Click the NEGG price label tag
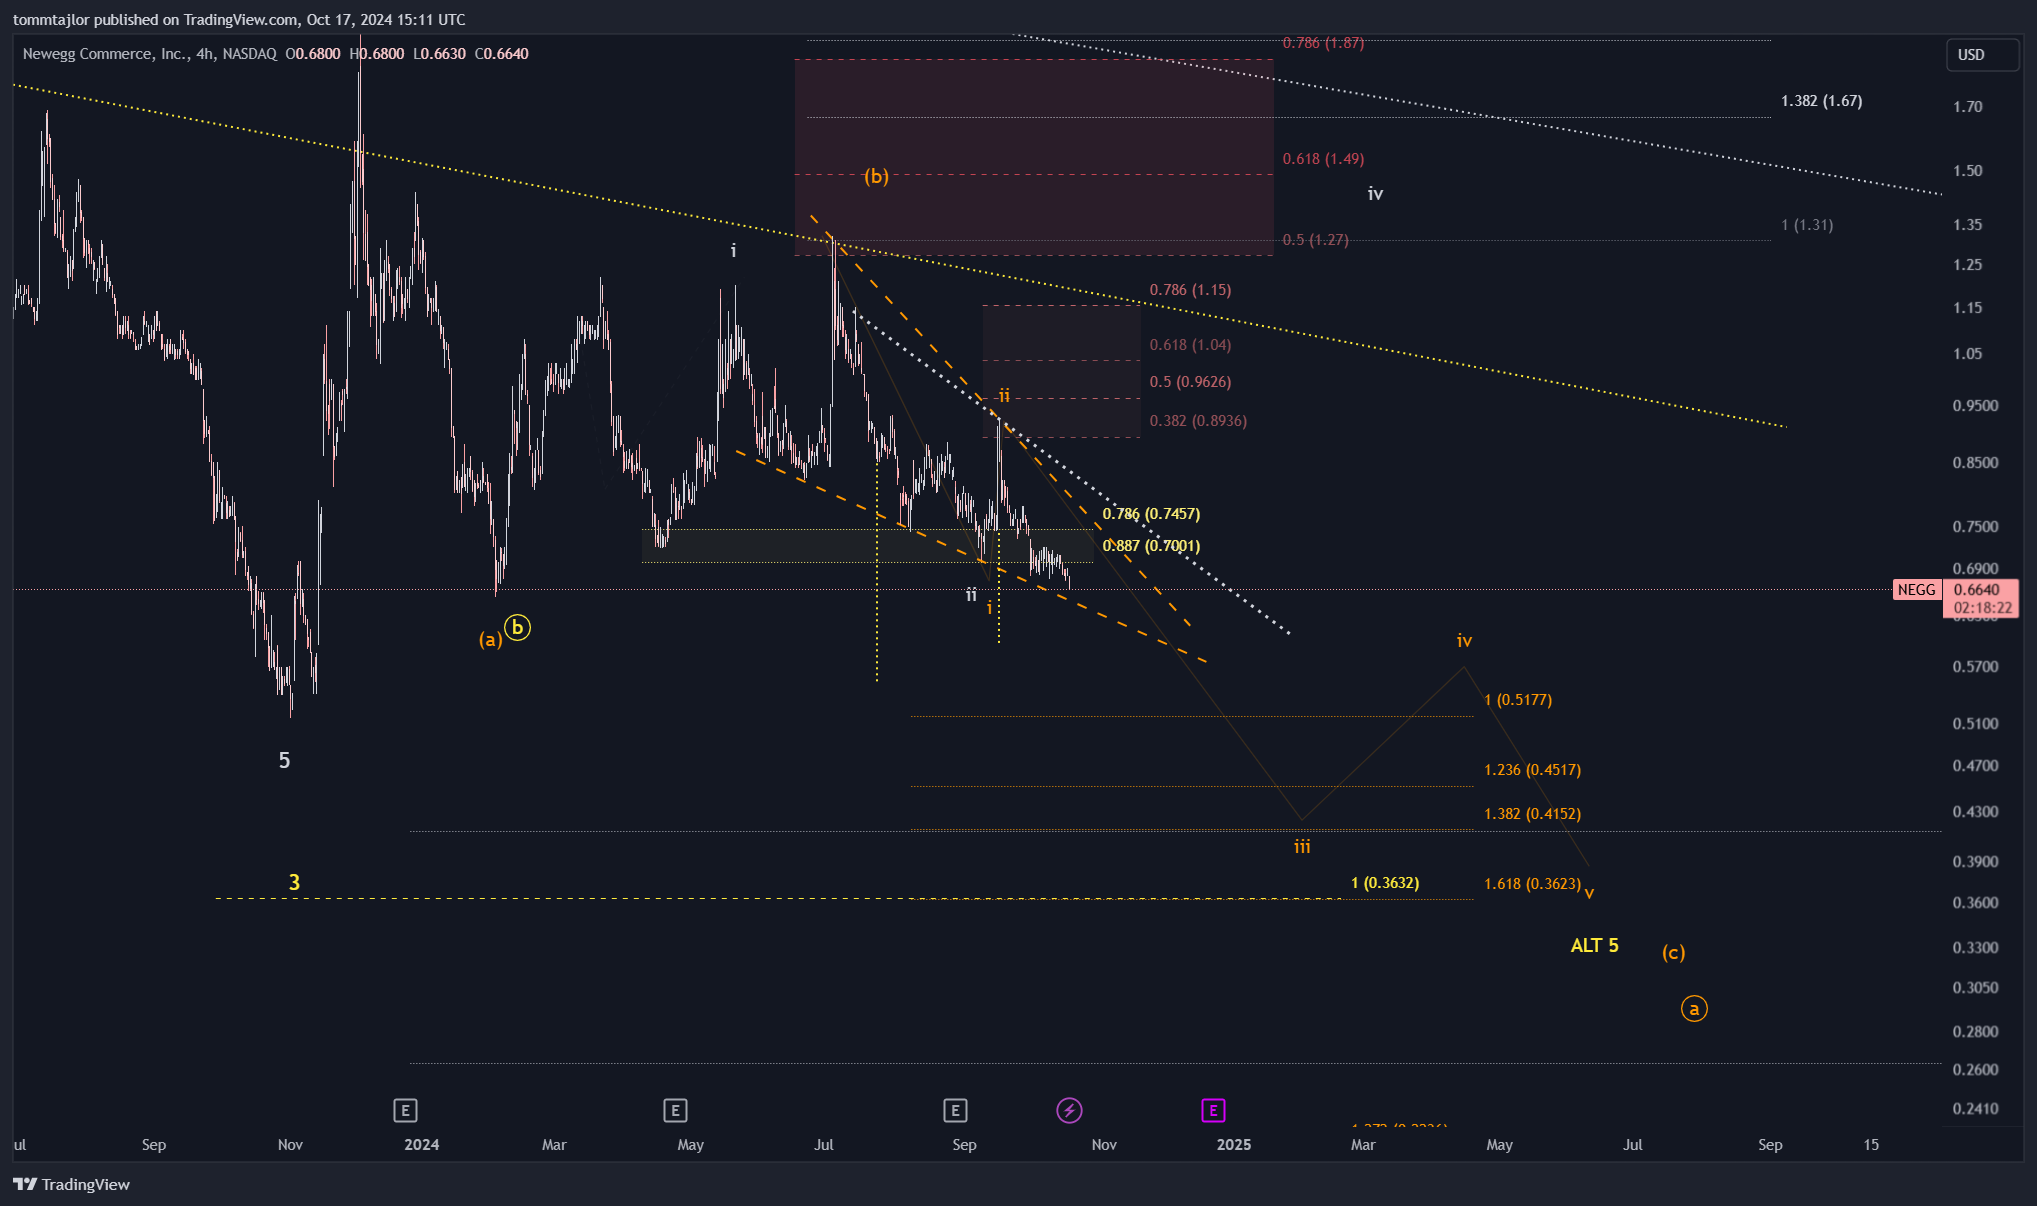 coord(1916,590)
